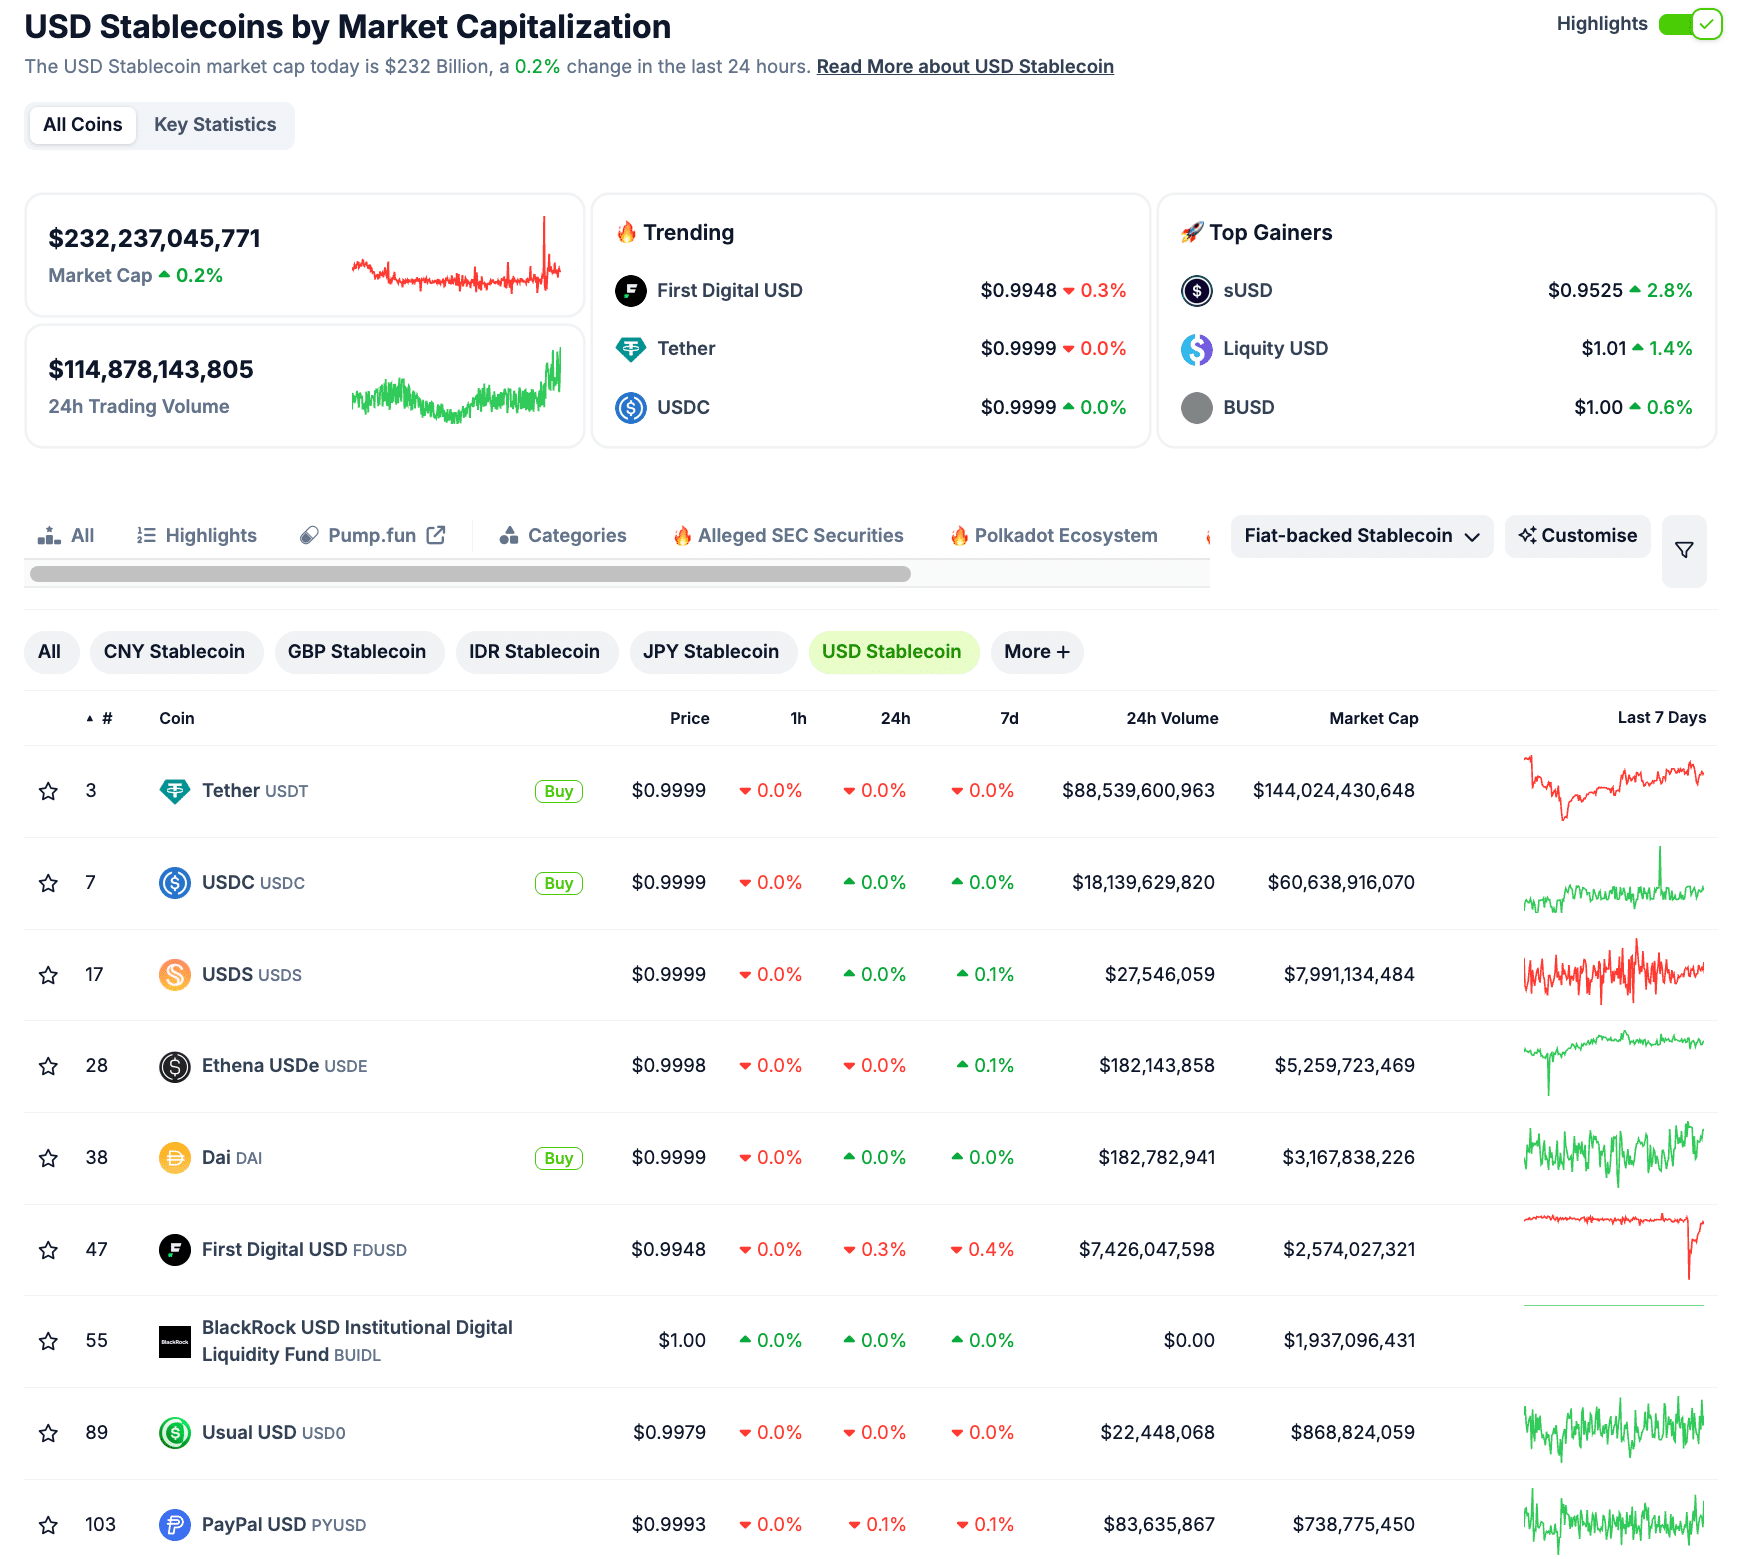Expand More + category pill
Image resolution: width=1741 pixels, height=1559 pixels.
[1037, 652]
